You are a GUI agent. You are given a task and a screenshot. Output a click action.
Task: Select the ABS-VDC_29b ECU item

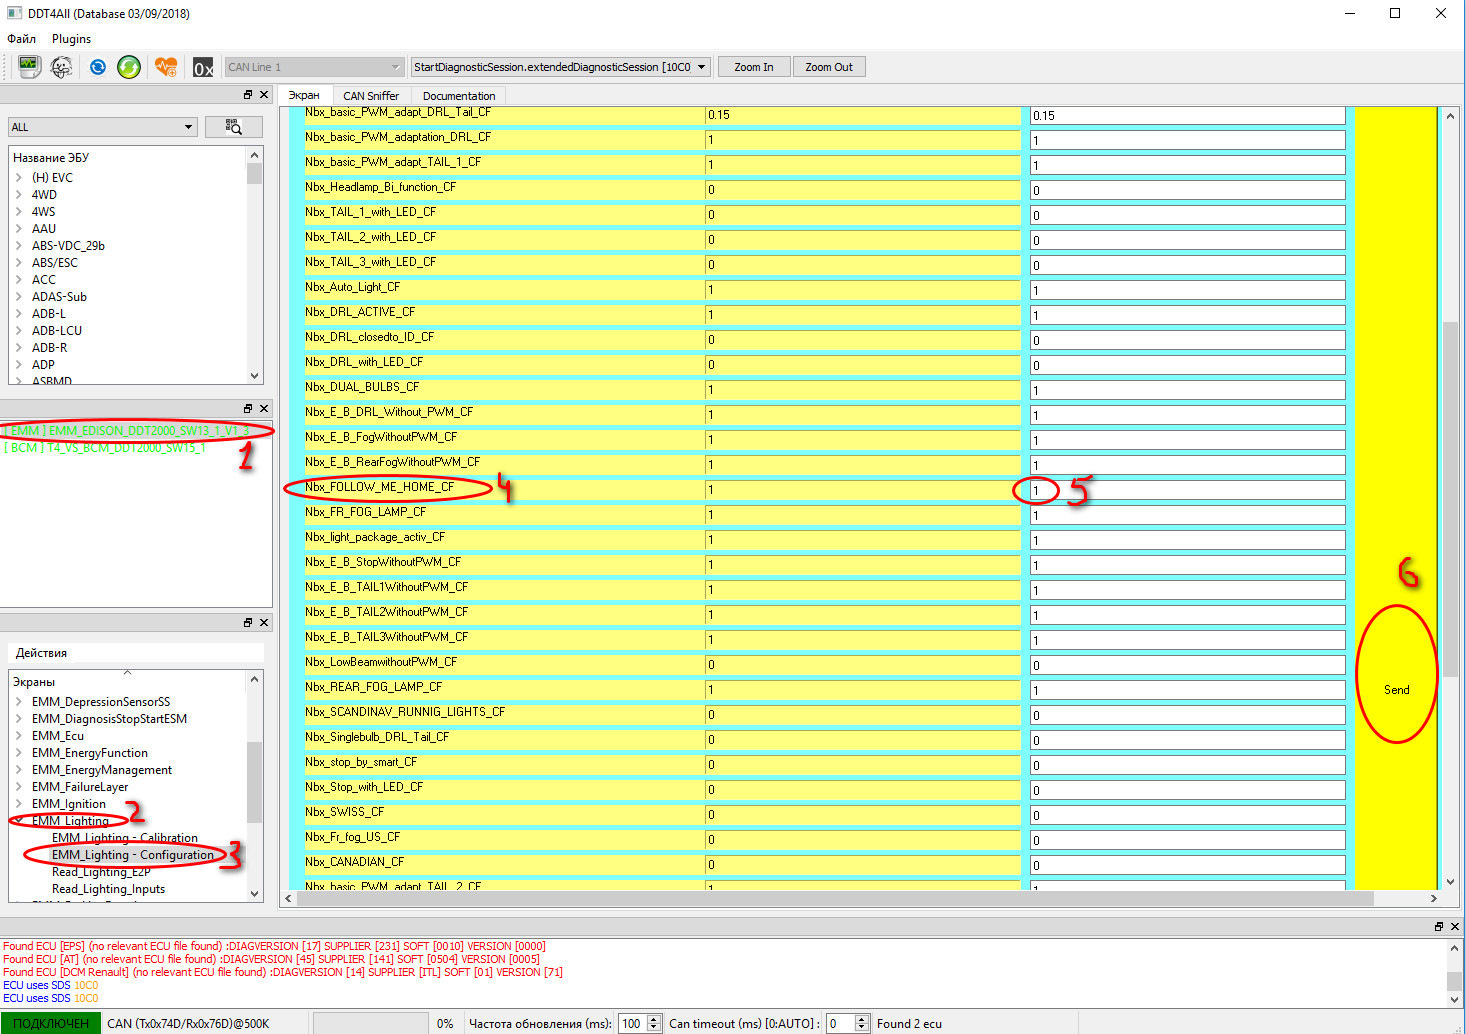pyautogui.click(x=68, y=246)
